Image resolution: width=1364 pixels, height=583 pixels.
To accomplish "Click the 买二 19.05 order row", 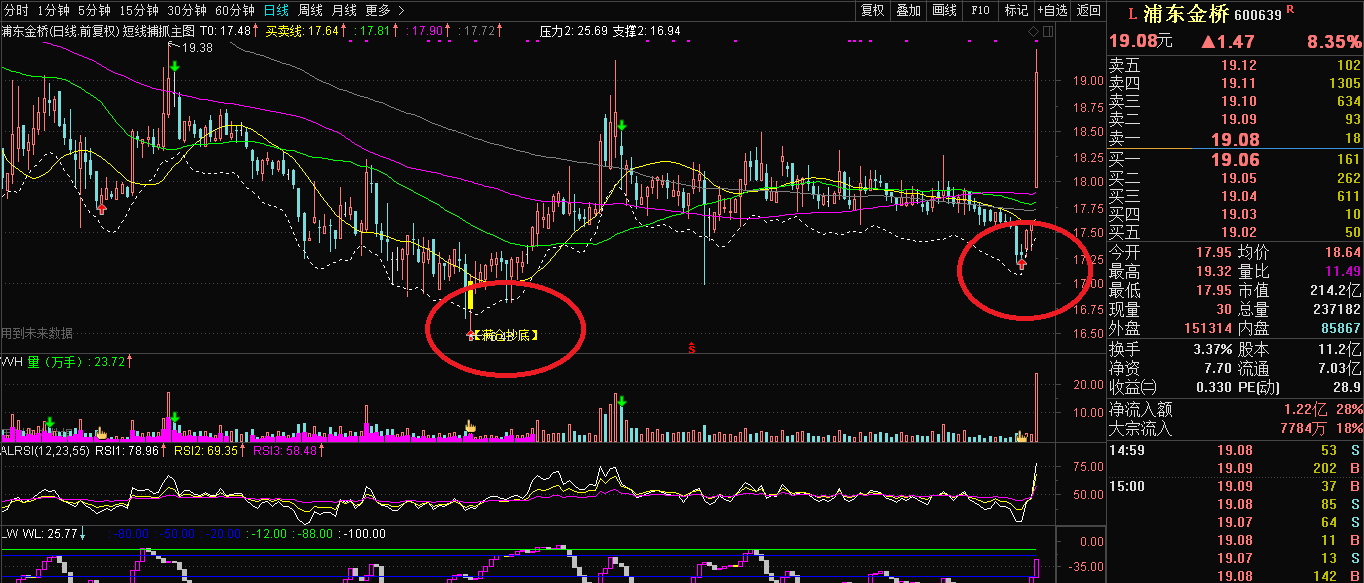I will pos(1235,178).
